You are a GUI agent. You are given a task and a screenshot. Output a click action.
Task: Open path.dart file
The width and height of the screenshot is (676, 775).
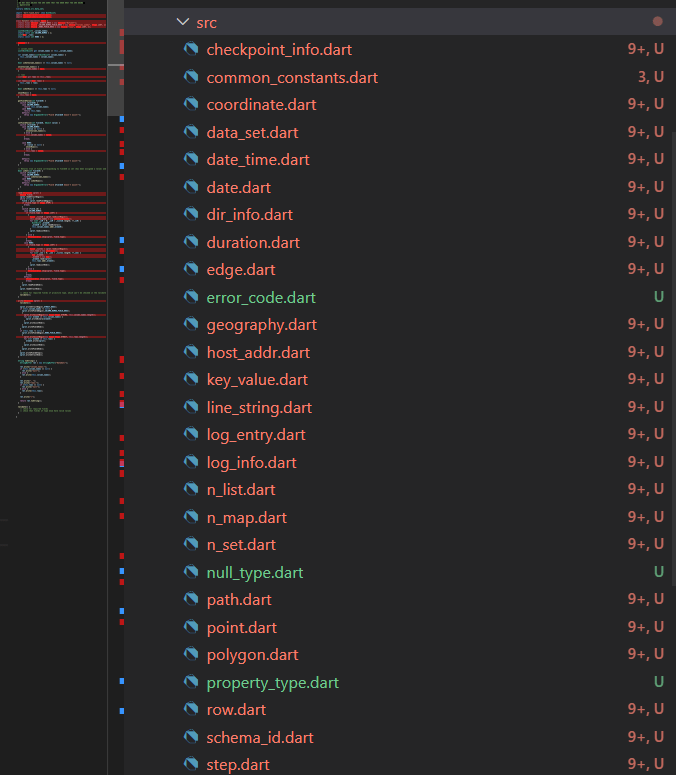[239, 600]
